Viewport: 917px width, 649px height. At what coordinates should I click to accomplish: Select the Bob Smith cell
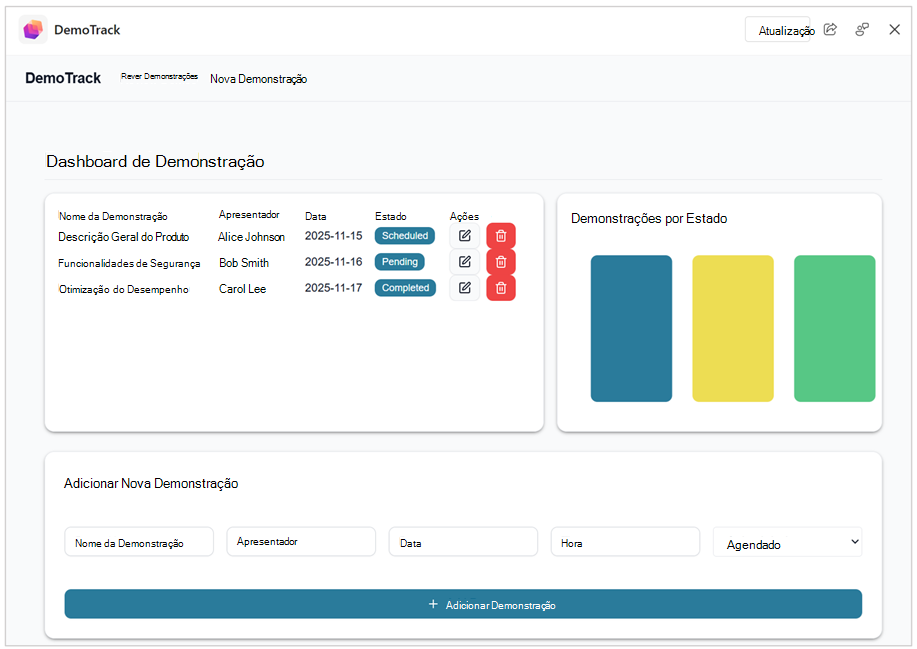pyautogui.click(x=244, y=263)
